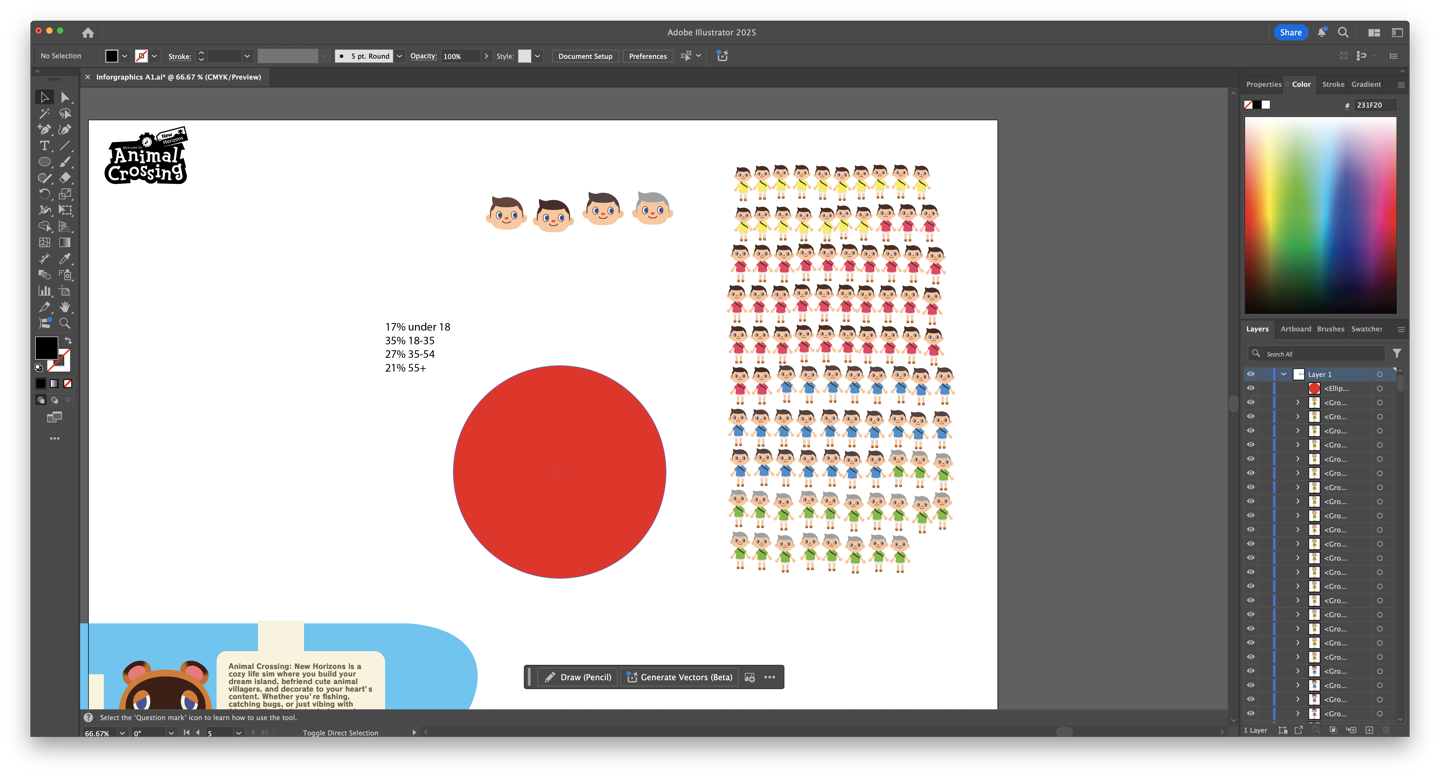Viewport: 1440px width, 777px height.
Task: Select the Selection tool (black arrow)
Action: (x=45, y=97)
